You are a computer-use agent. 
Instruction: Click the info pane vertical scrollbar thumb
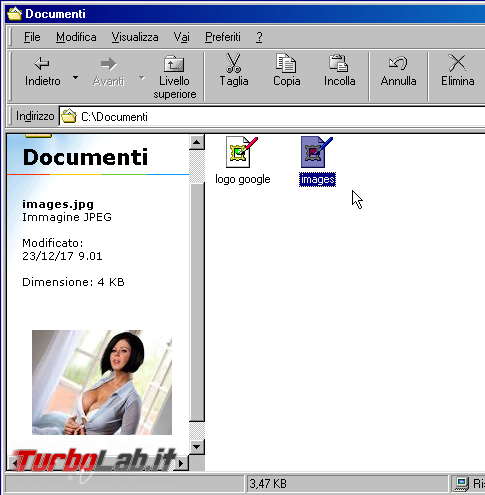click(197, 302)
